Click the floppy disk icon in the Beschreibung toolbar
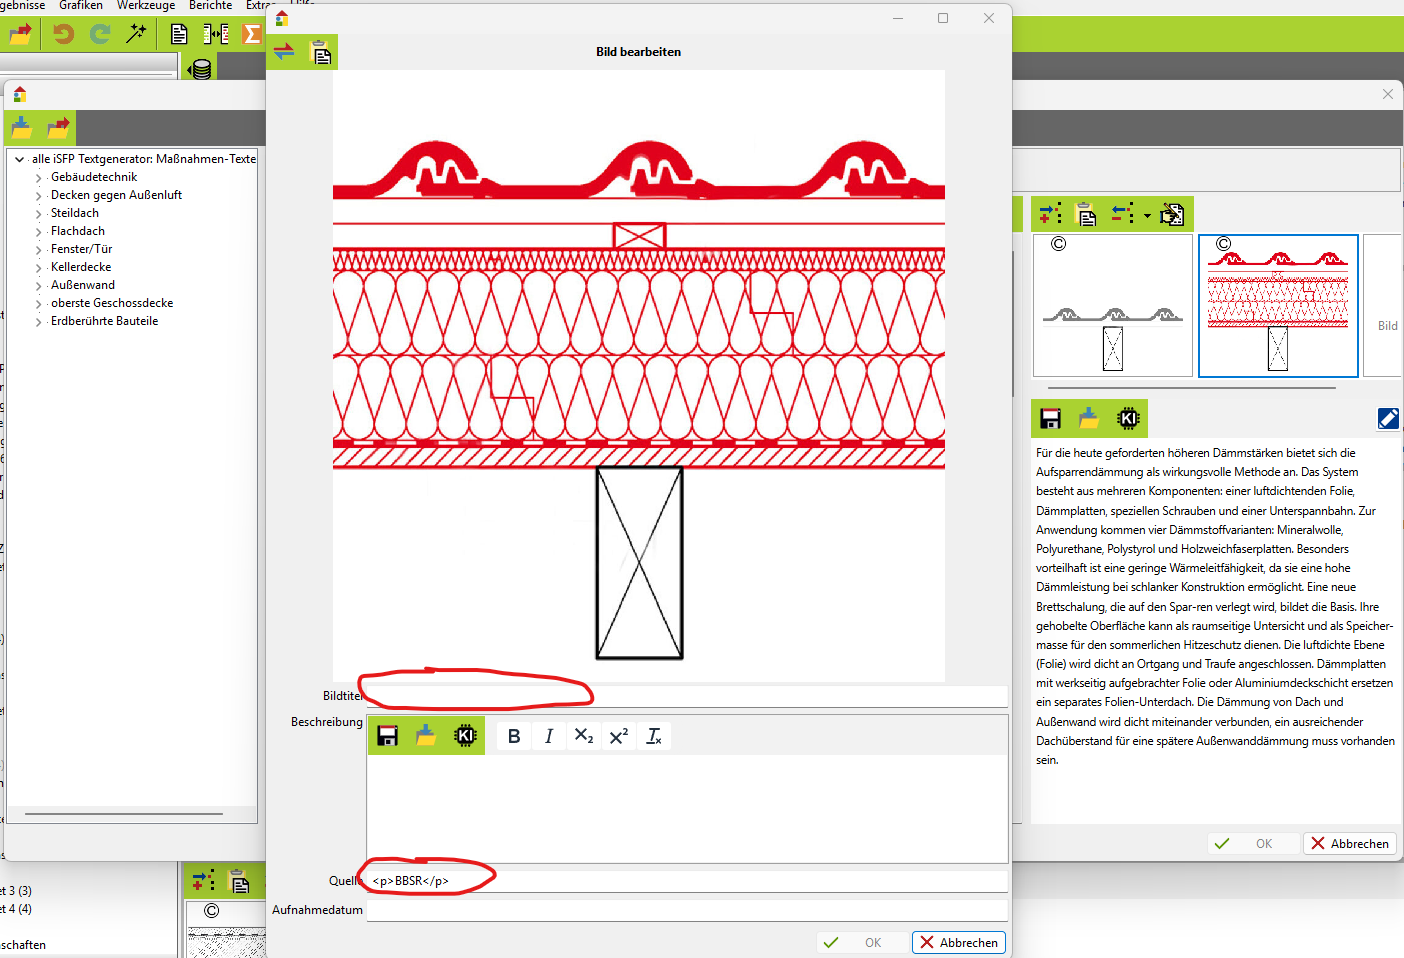This screenshot has height=958, width=1404. point(388,736)
